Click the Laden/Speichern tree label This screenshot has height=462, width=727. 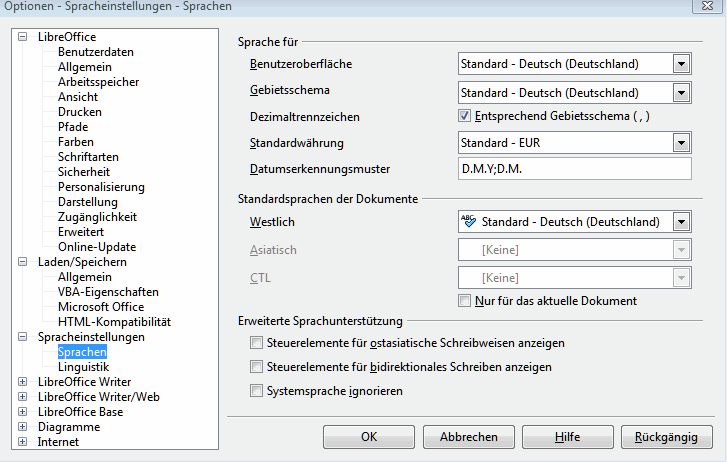coord(82,262)
